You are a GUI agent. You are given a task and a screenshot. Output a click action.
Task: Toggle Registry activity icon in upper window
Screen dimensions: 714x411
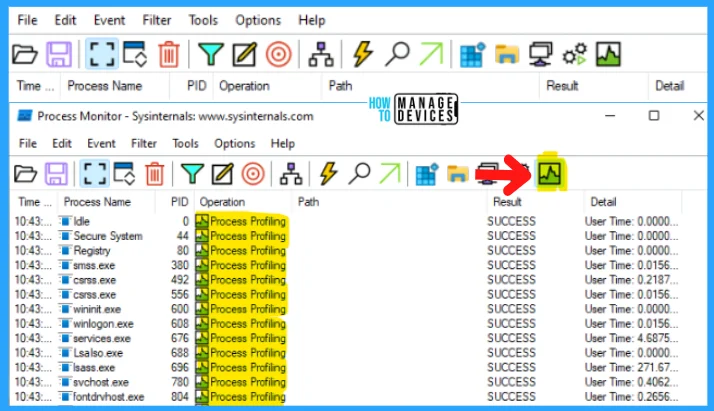tap(473, 55)
